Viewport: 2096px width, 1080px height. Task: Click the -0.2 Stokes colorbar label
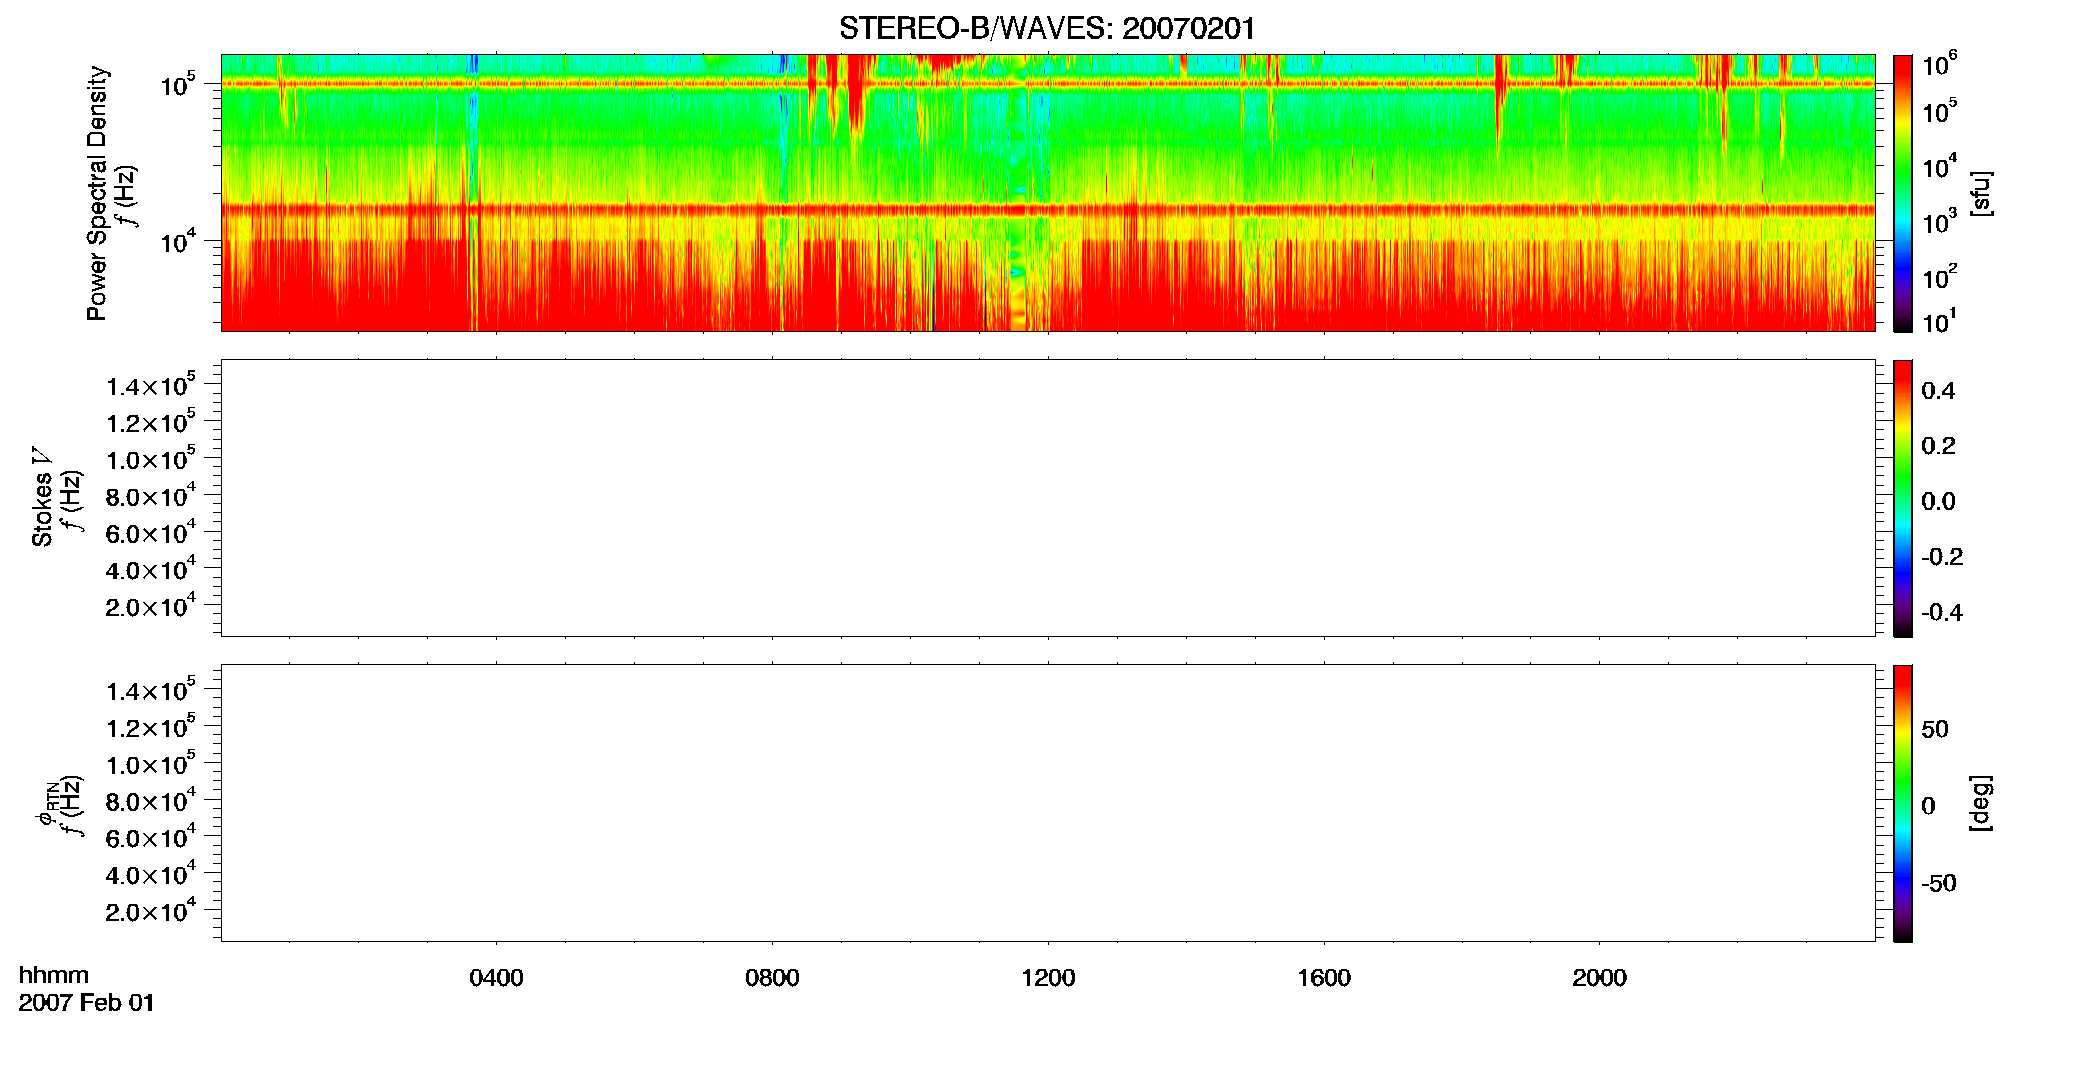[1942, 557]
